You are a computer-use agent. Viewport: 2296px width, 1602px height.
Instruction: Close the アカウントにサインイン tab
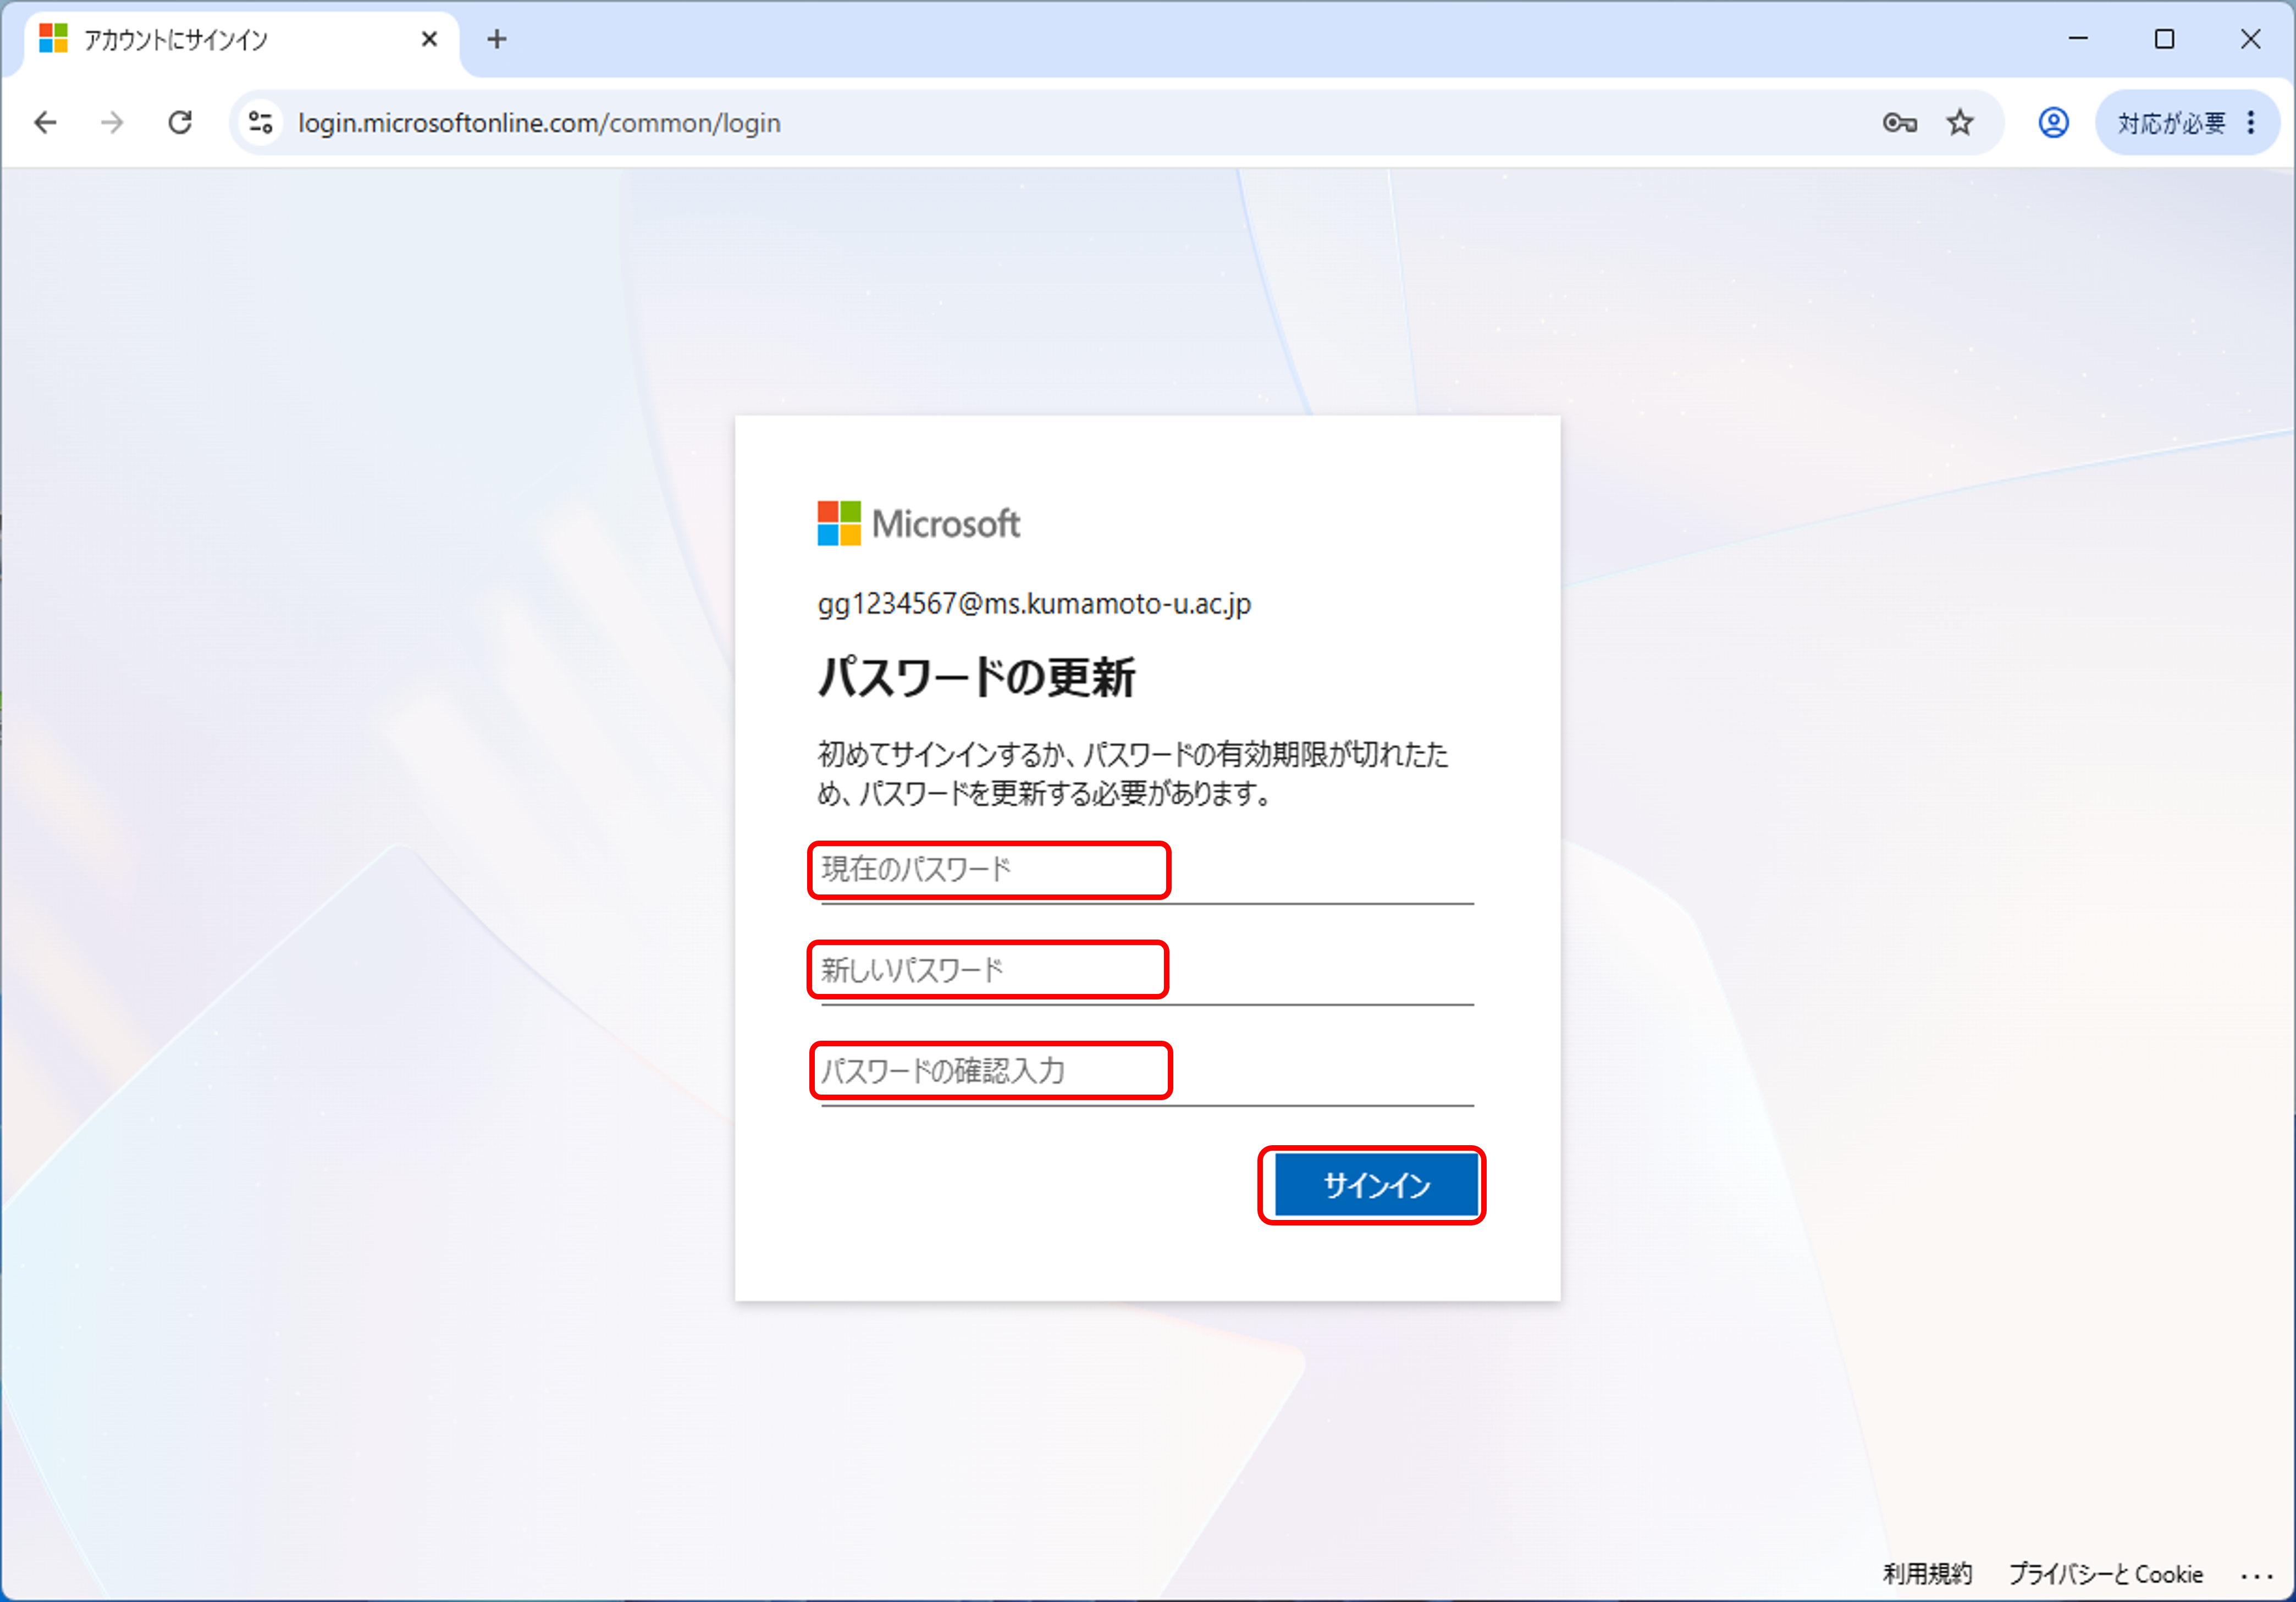429,39
